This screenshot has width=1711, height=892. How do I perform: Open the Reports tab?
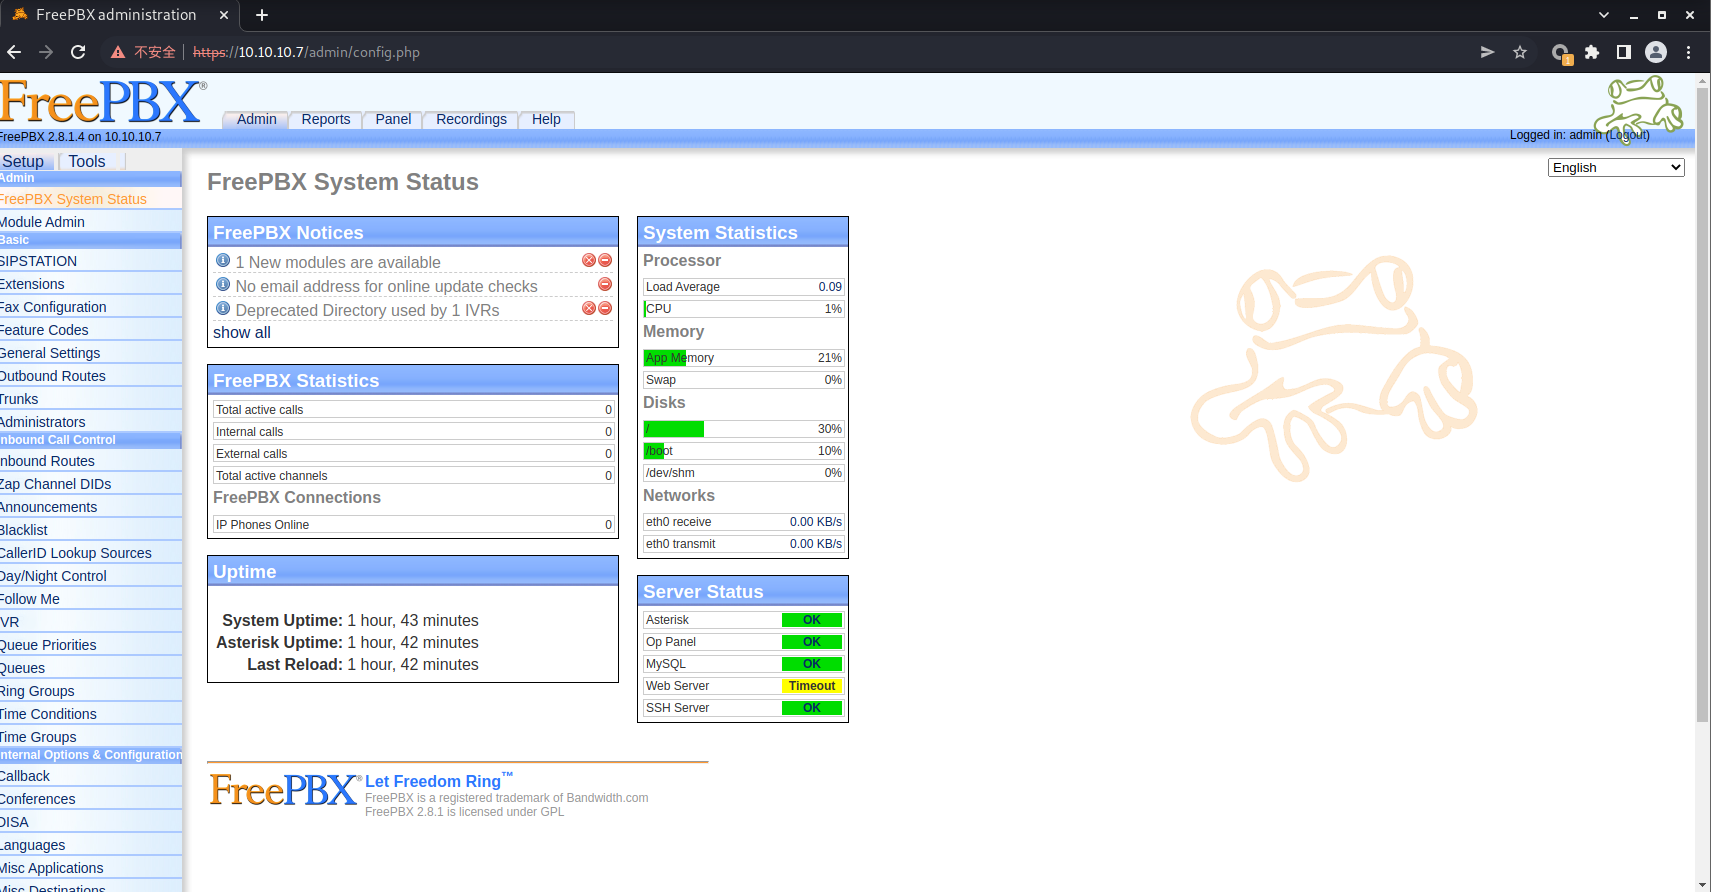pyautogui.click(x=326, y=119)
